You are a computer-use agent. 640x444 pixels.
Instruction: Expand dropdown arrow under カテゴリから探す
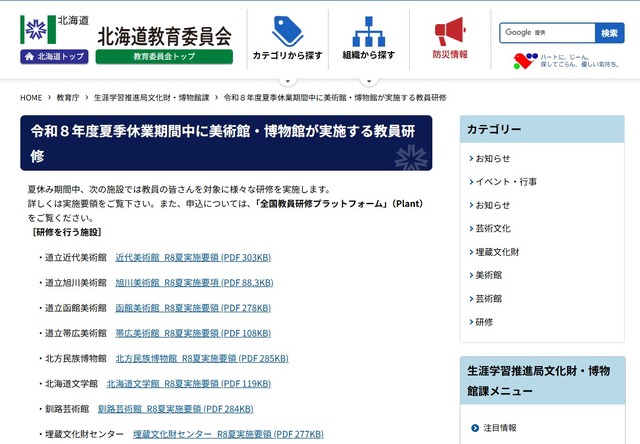(288, 81)
